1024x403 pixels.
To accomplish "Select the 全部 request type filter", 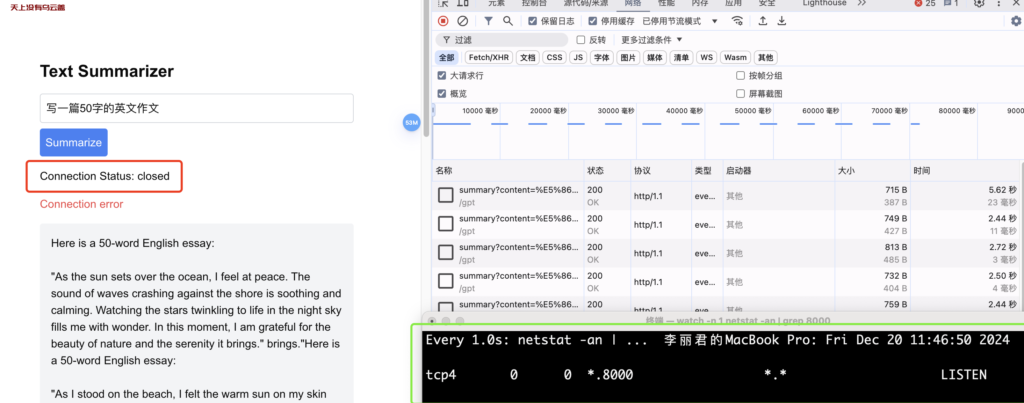I will point(447,57).
